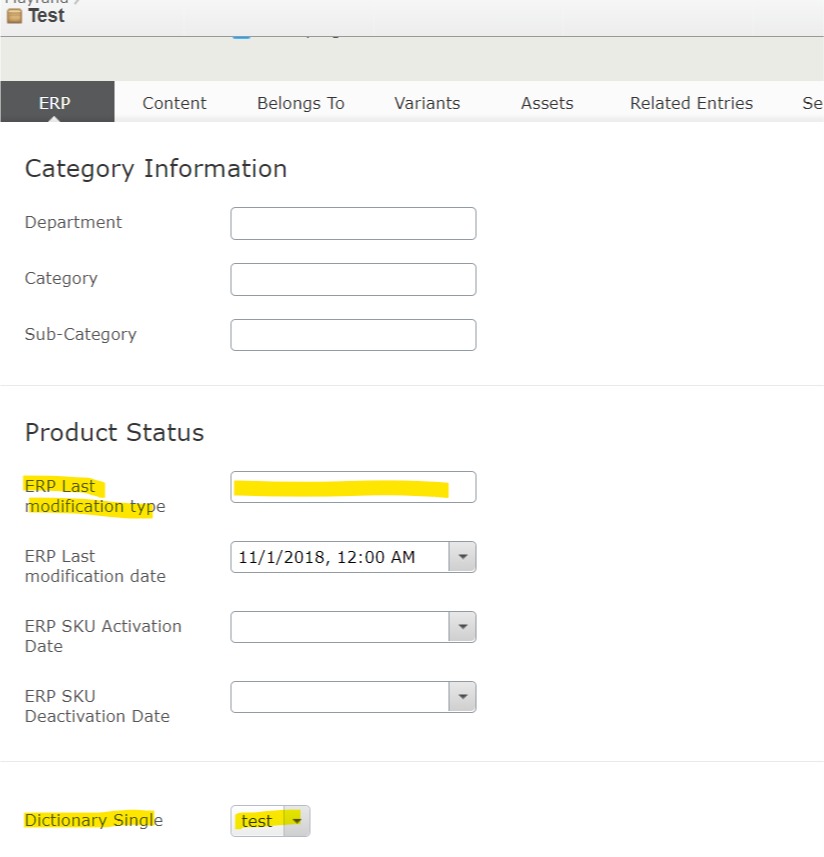Click the Test entry title text
The width and height of the screenshot is (824, 857).
coord(46,17)
